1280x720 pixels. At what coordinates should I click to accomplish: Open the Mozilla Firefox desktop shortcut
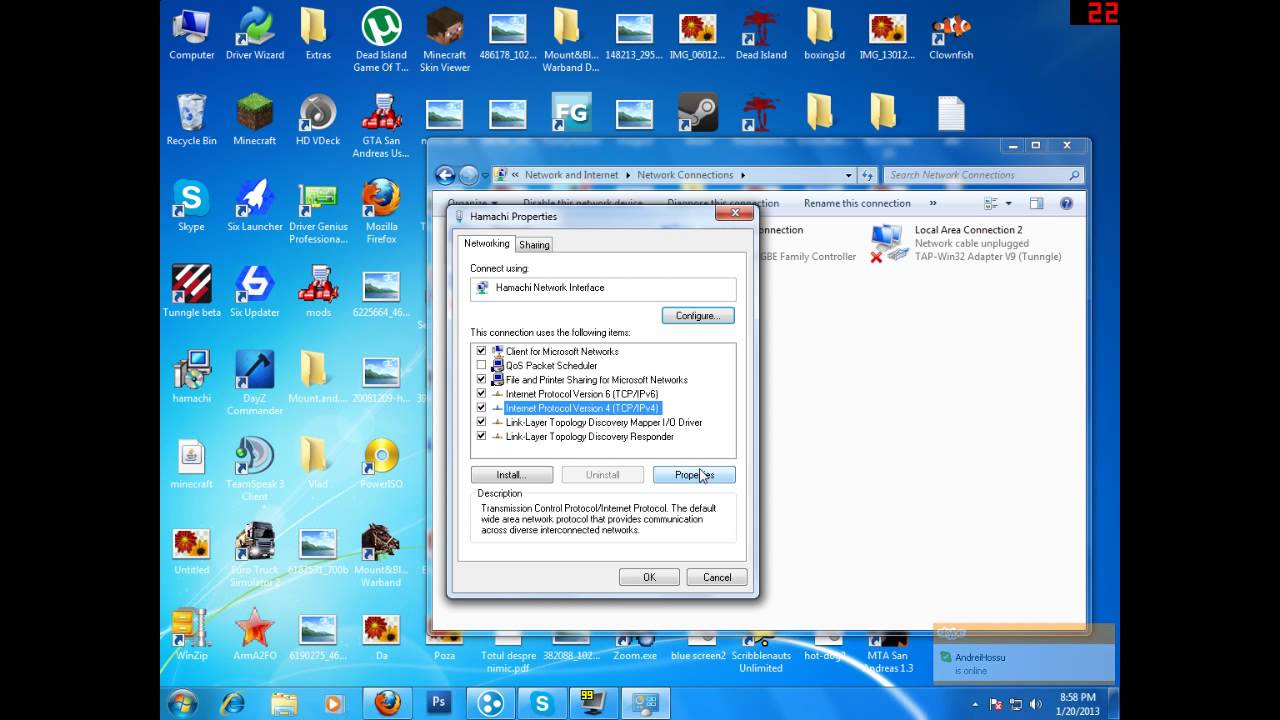pyautogui.click(x=381, y=212)
